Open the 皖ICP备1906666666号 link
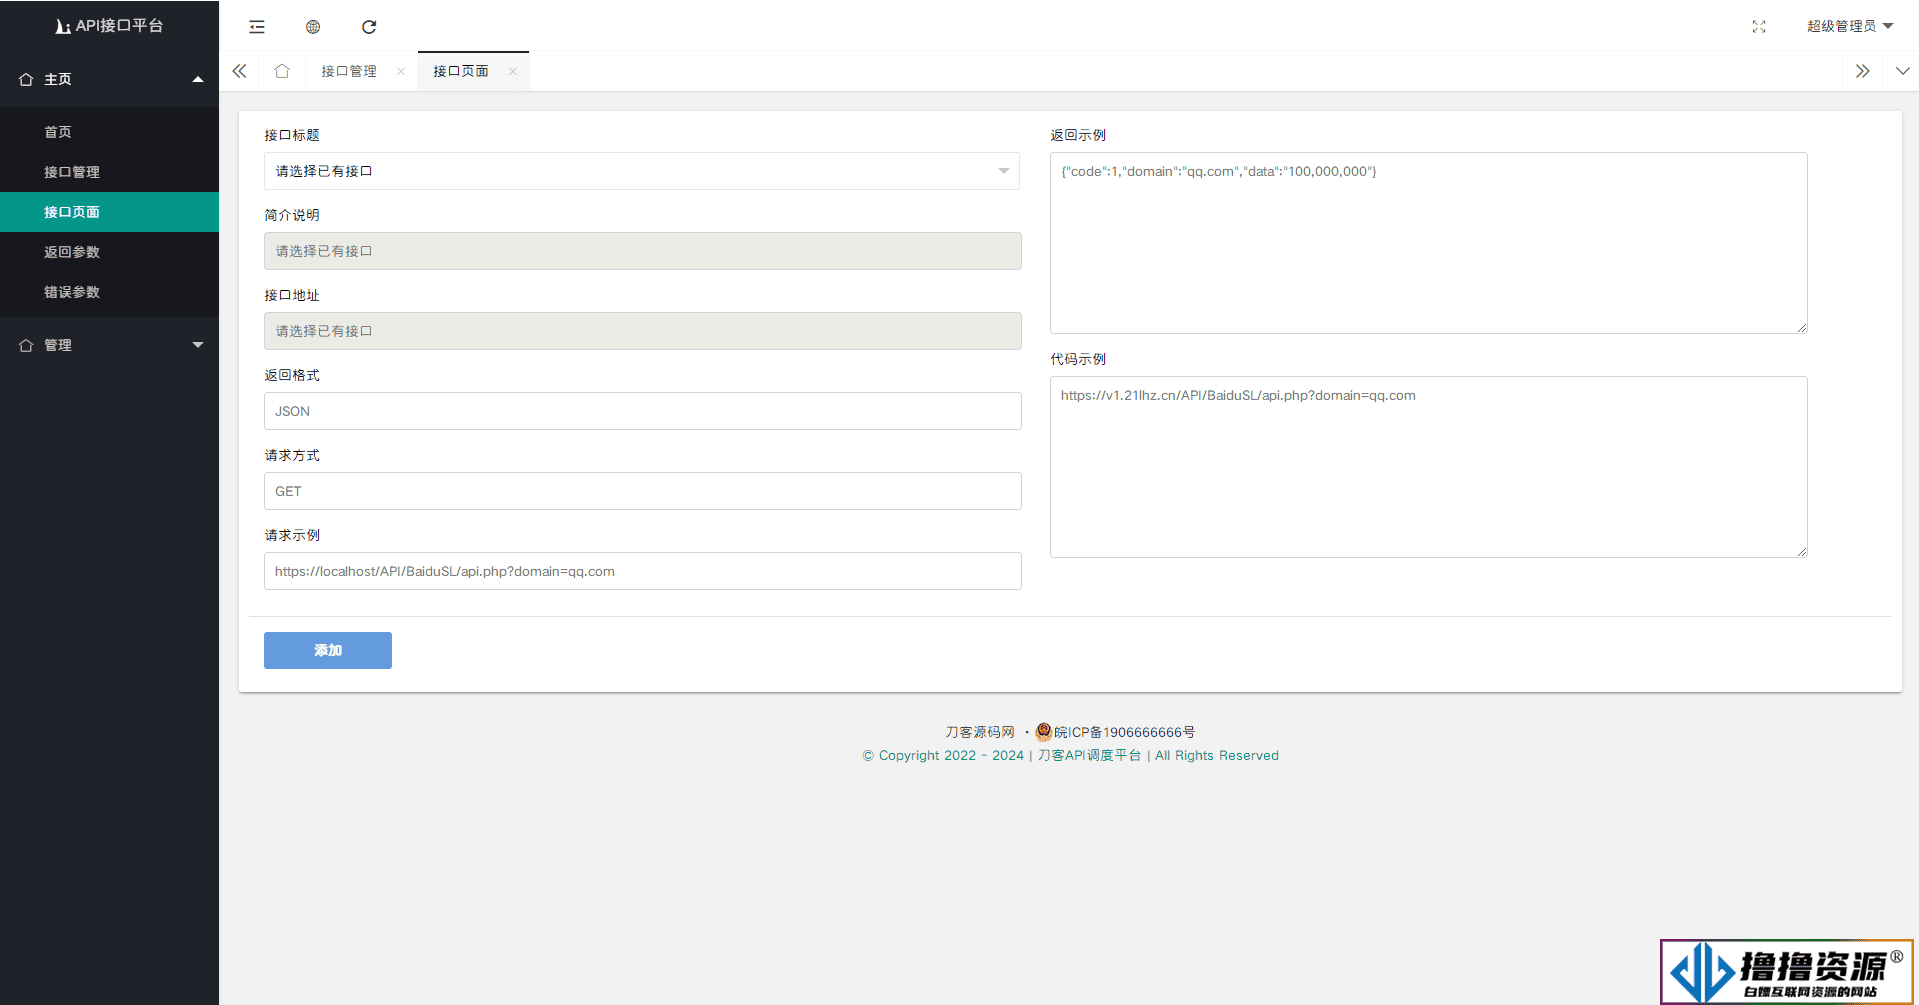Screen dimensions: 1919x1005 click(1124, 732)
